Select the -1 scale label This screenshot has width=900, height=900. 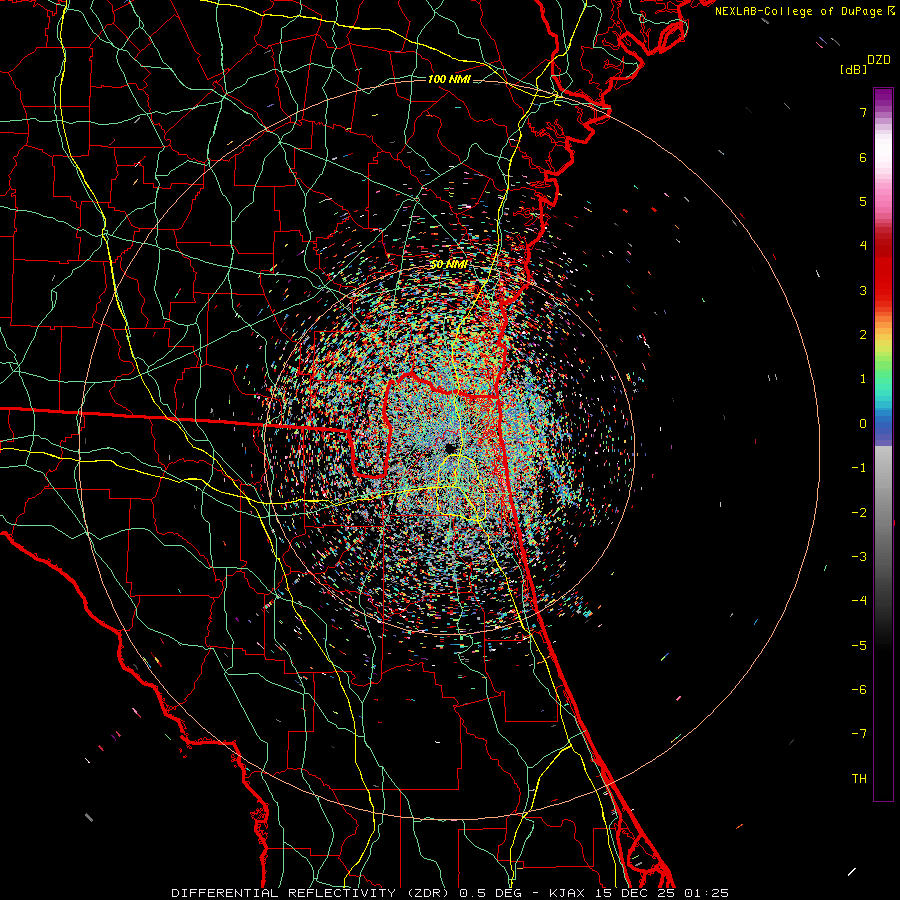point(859,468)
